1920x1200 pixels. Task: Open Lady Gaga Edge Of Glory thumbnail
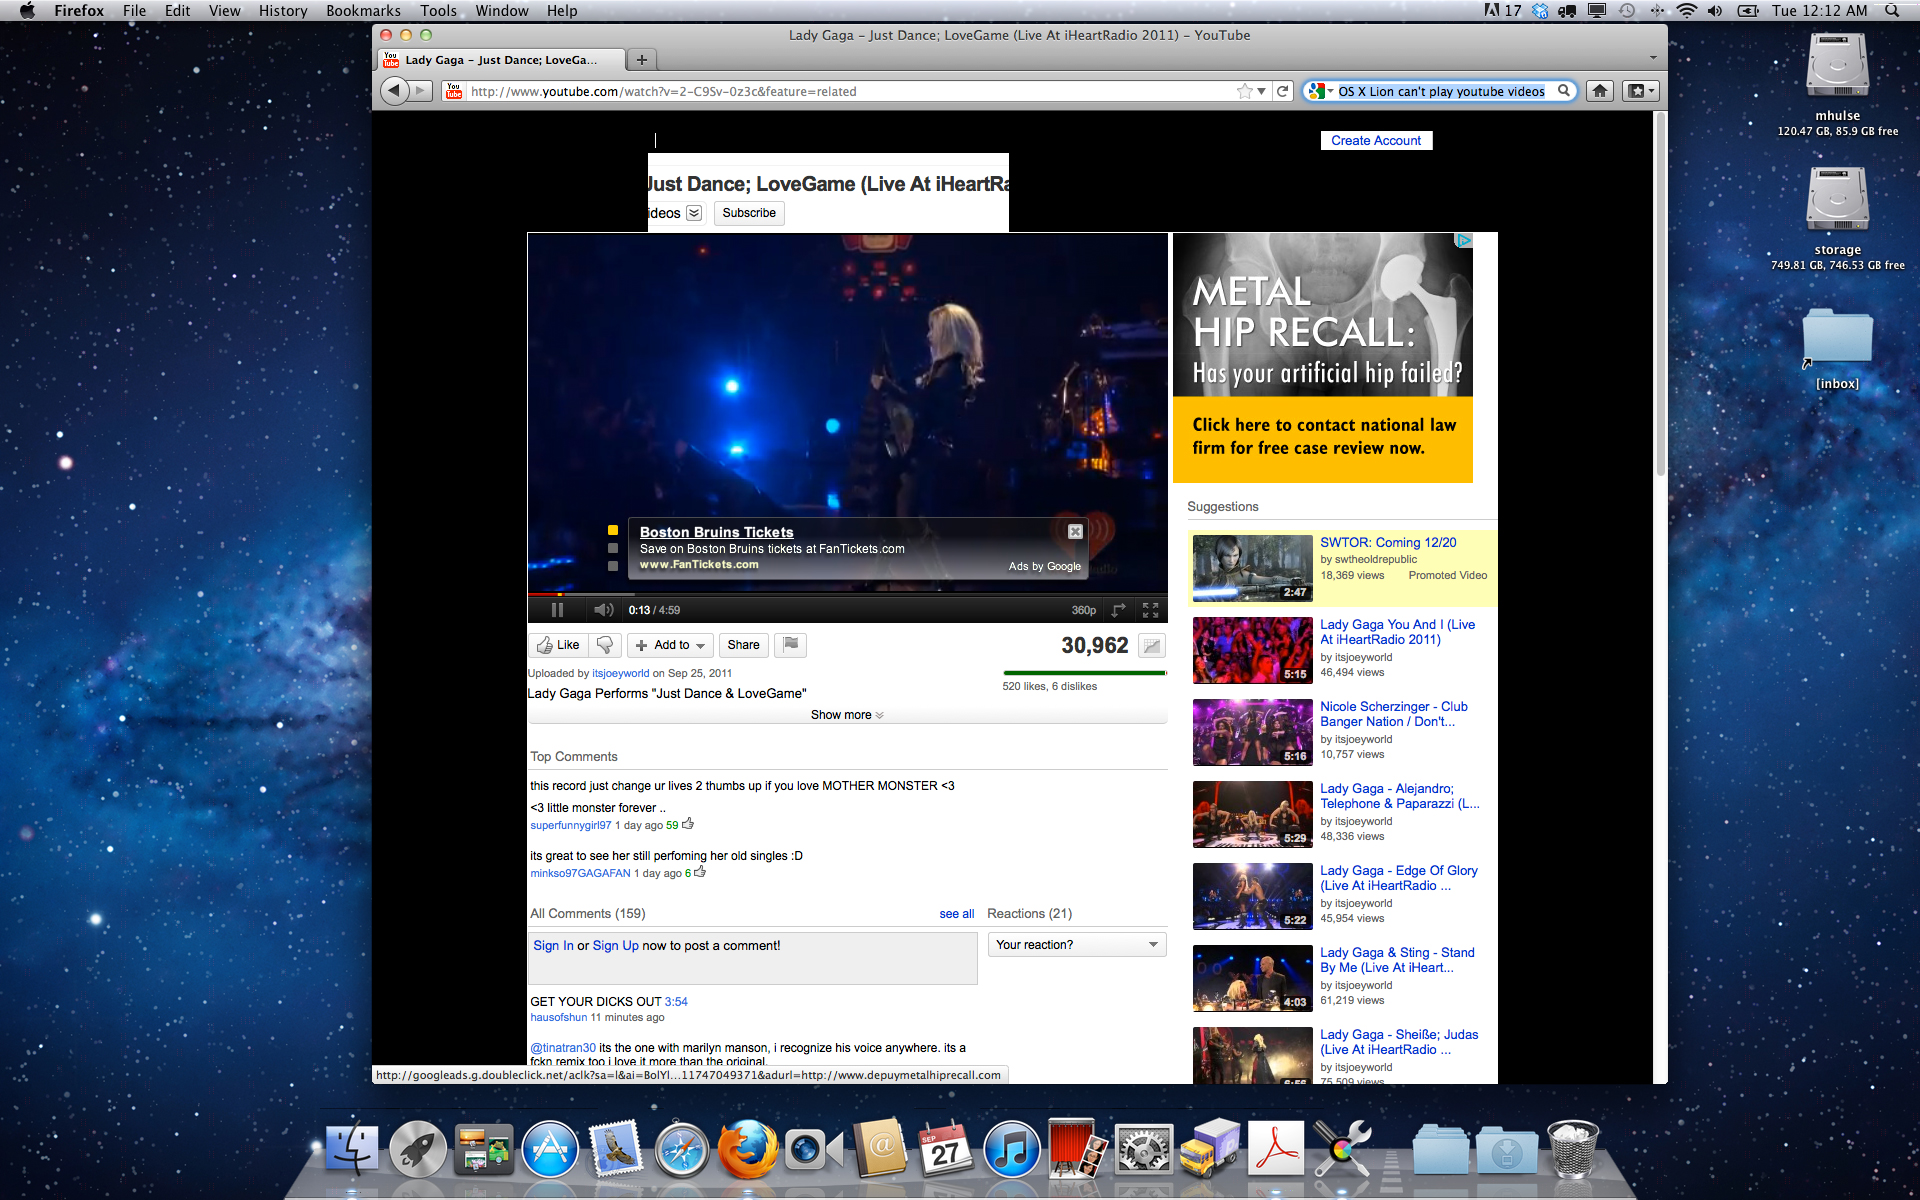tap(1252, 897)
